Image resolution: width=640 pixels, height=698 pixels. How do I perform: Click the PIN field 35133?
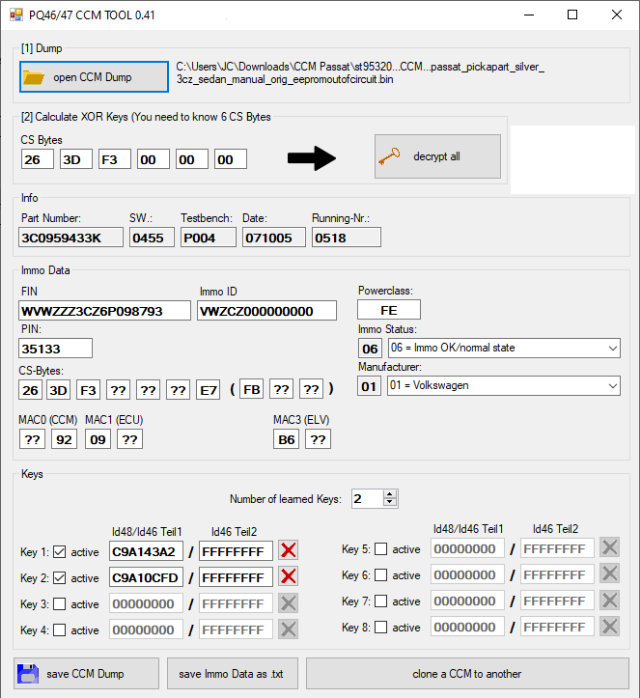pos(56,348)
